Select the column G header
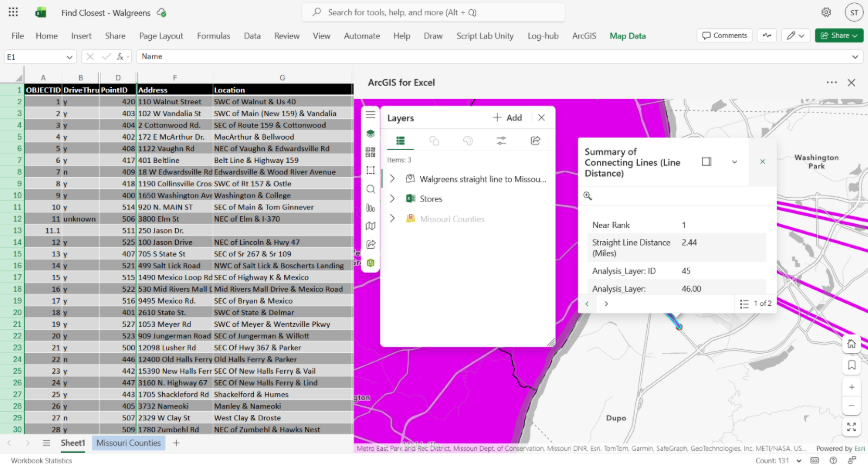The image size is (868, 465). (282, 78)
